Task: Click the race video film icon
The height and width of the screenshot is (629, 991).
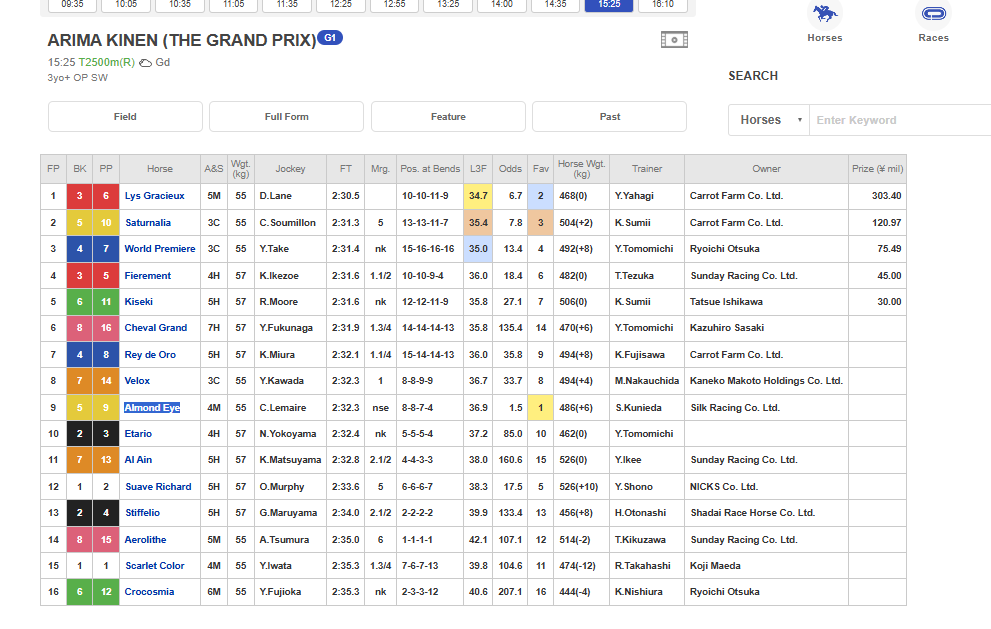Action: click(x=674, y=40)
